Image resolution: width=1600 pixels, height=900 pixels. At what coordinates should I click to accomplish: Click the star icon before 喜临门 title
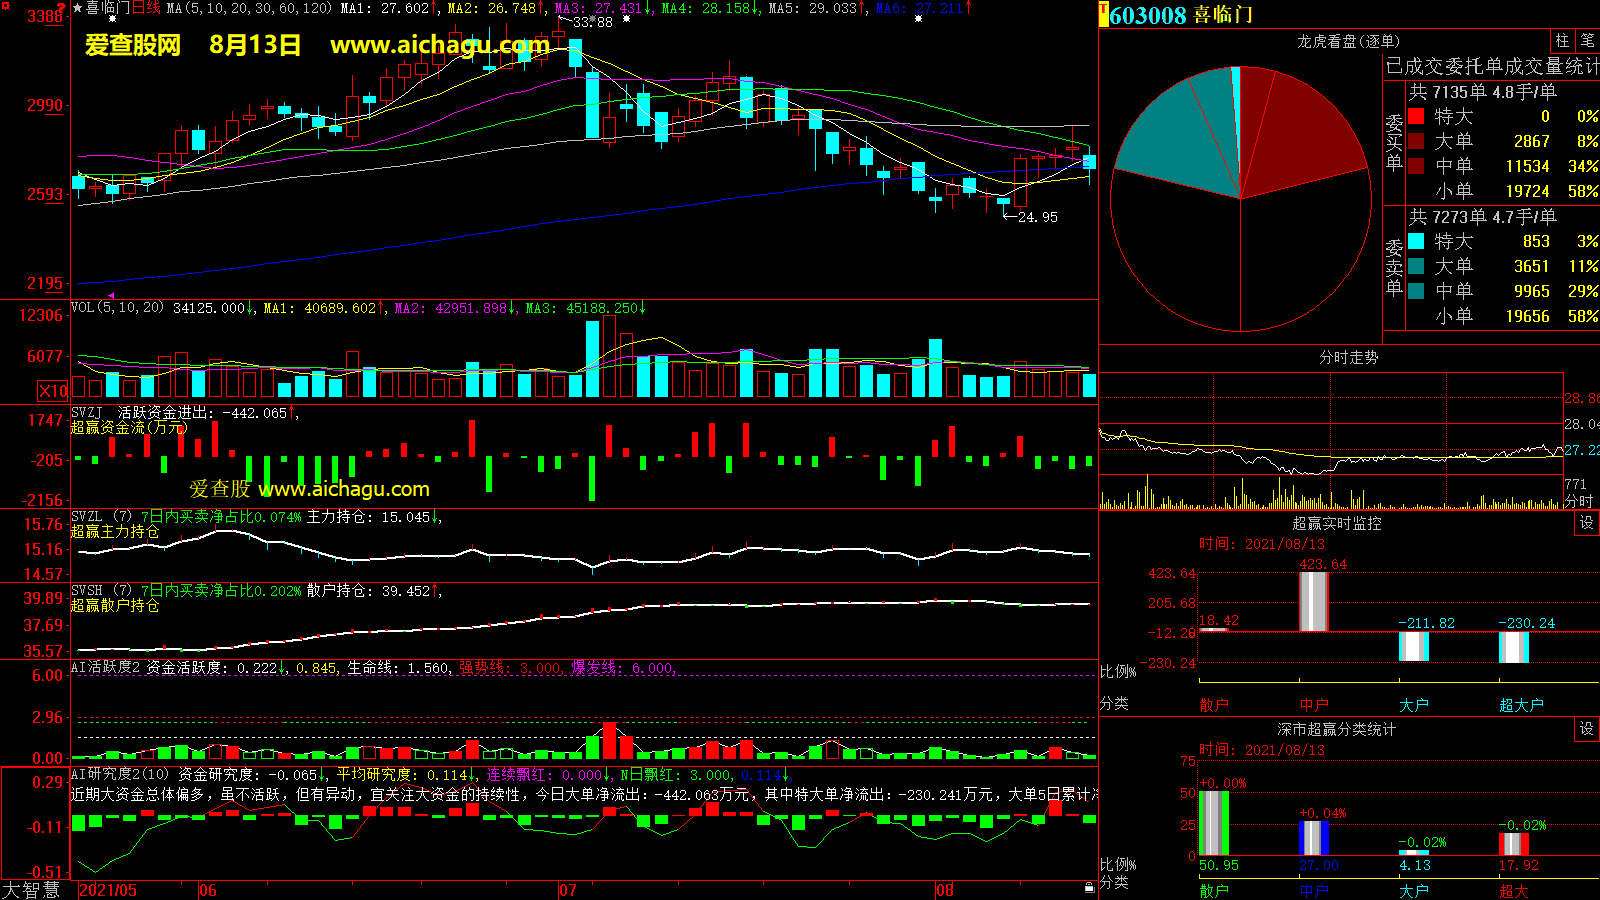(78, 8)
